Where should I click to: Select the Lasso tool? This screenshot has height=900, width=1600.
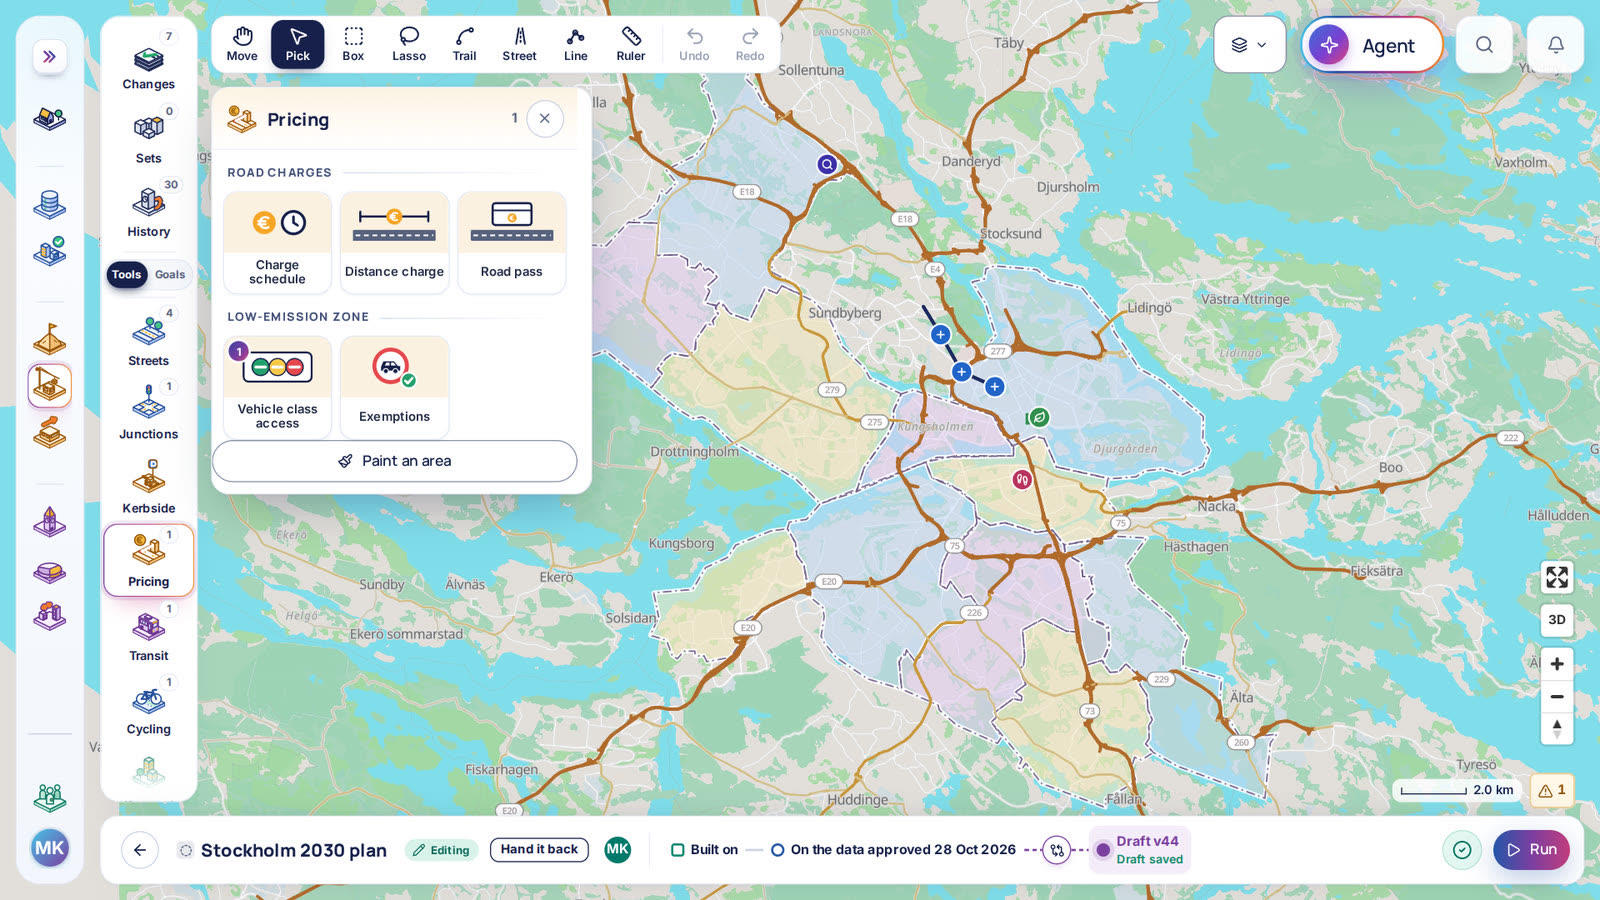coord(409,44)
